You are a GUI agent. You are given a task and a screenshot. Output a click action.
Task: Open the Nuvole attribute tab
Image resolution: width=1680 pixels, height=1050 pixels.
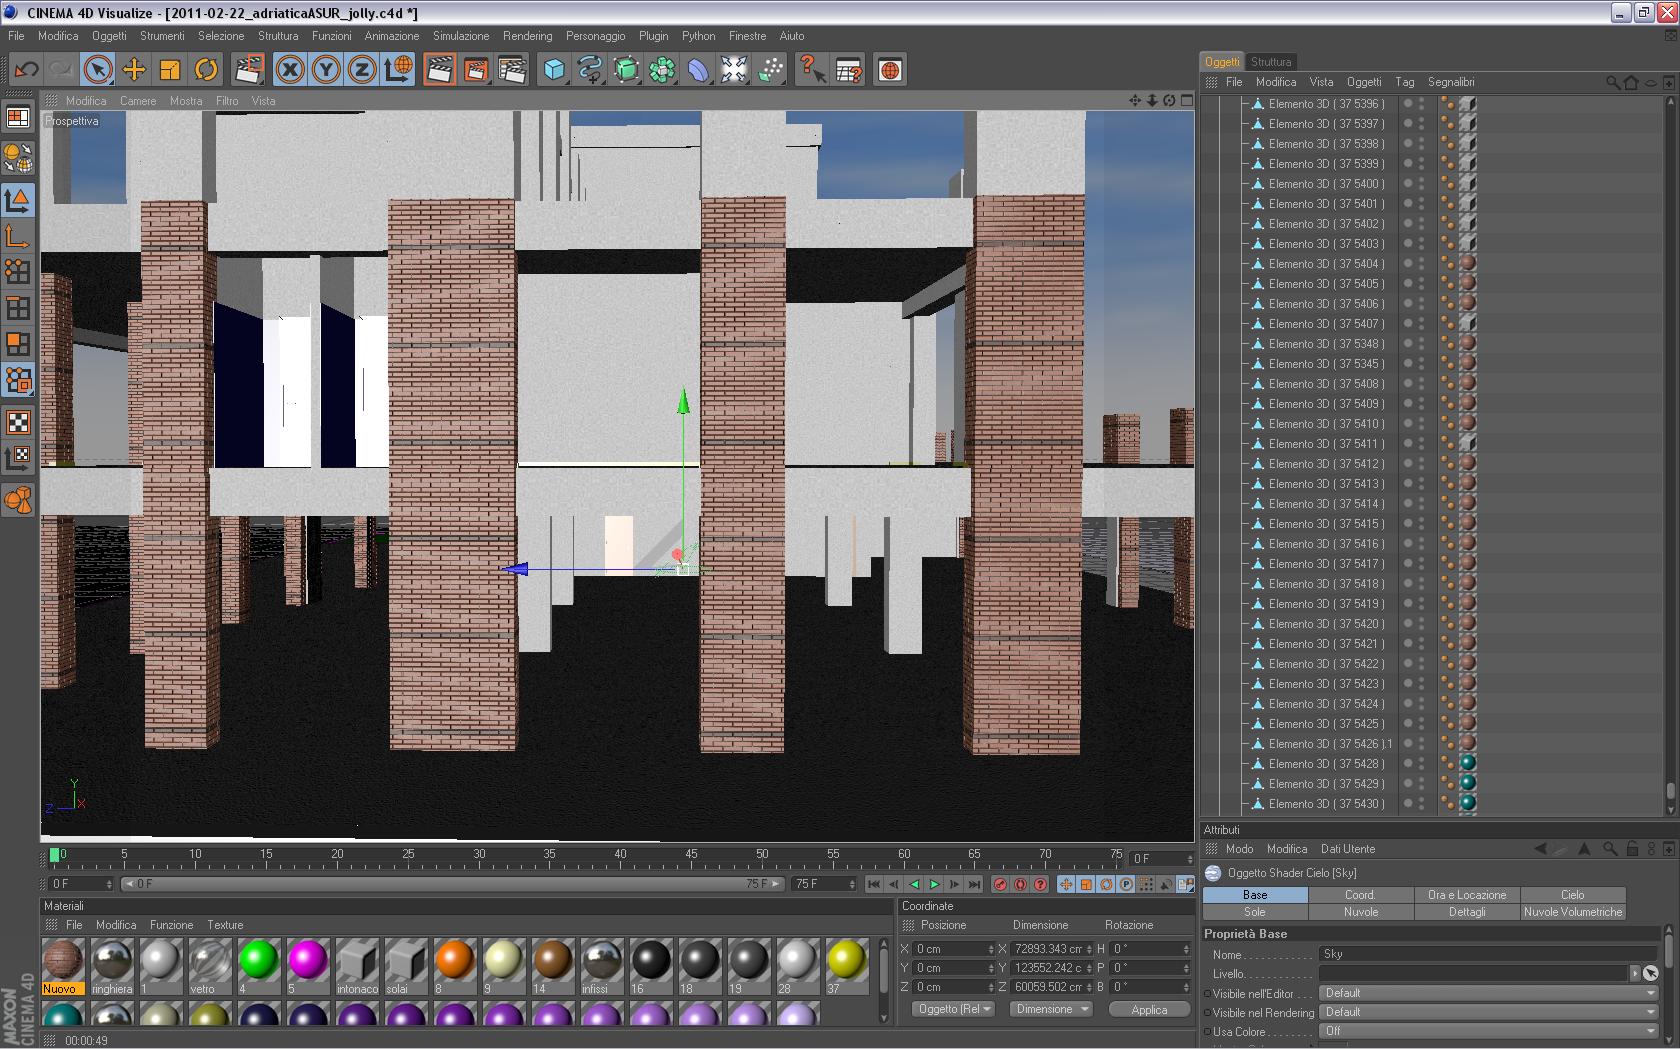click(1360, 912)
